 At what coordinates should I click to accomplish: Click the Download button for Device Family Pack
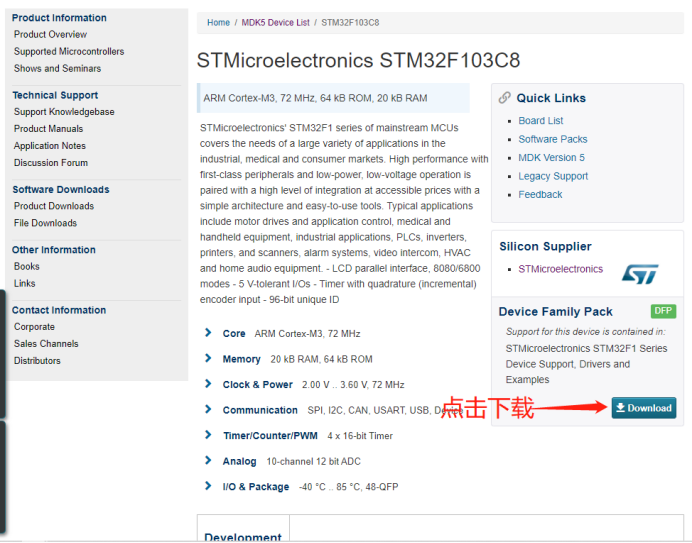click(x=643, y=408)
